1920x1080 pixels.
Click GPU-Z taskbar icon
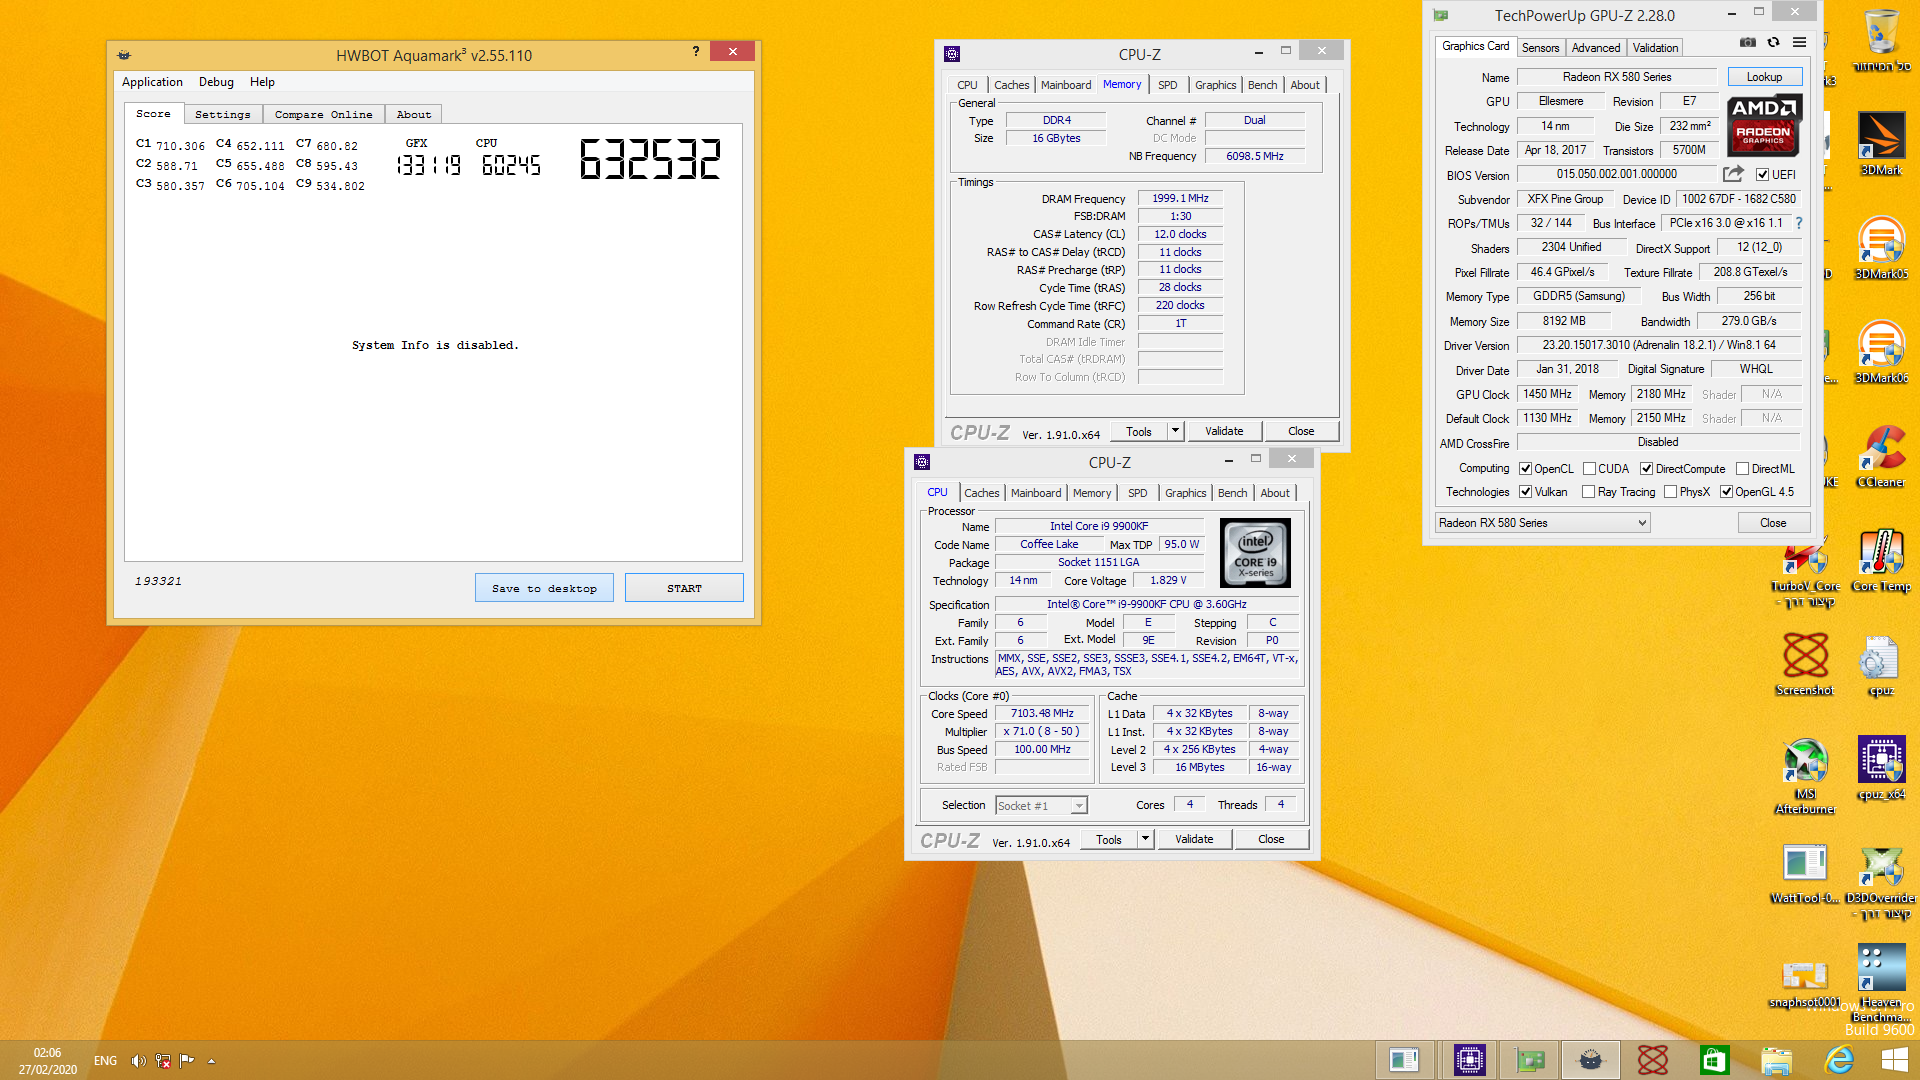1530,1060
